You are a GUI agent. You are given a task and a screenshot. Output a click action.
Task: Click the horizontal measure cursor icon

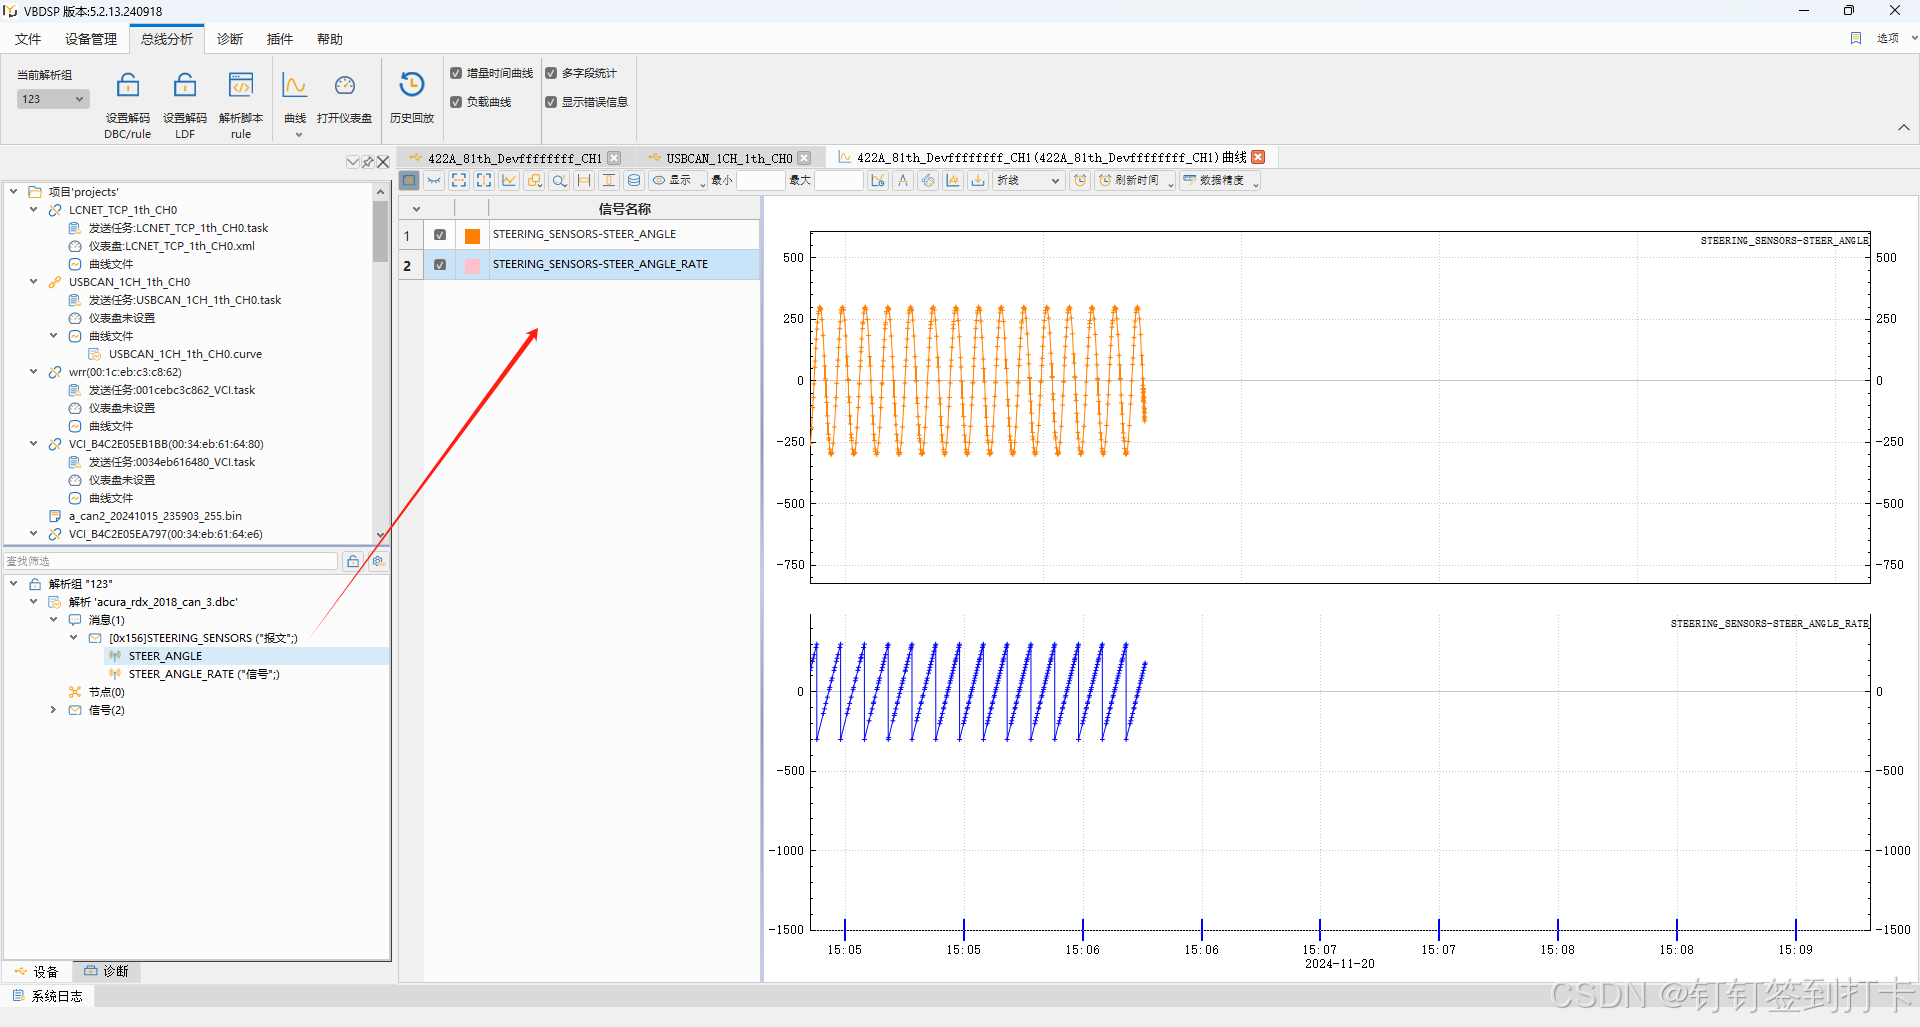584,180
